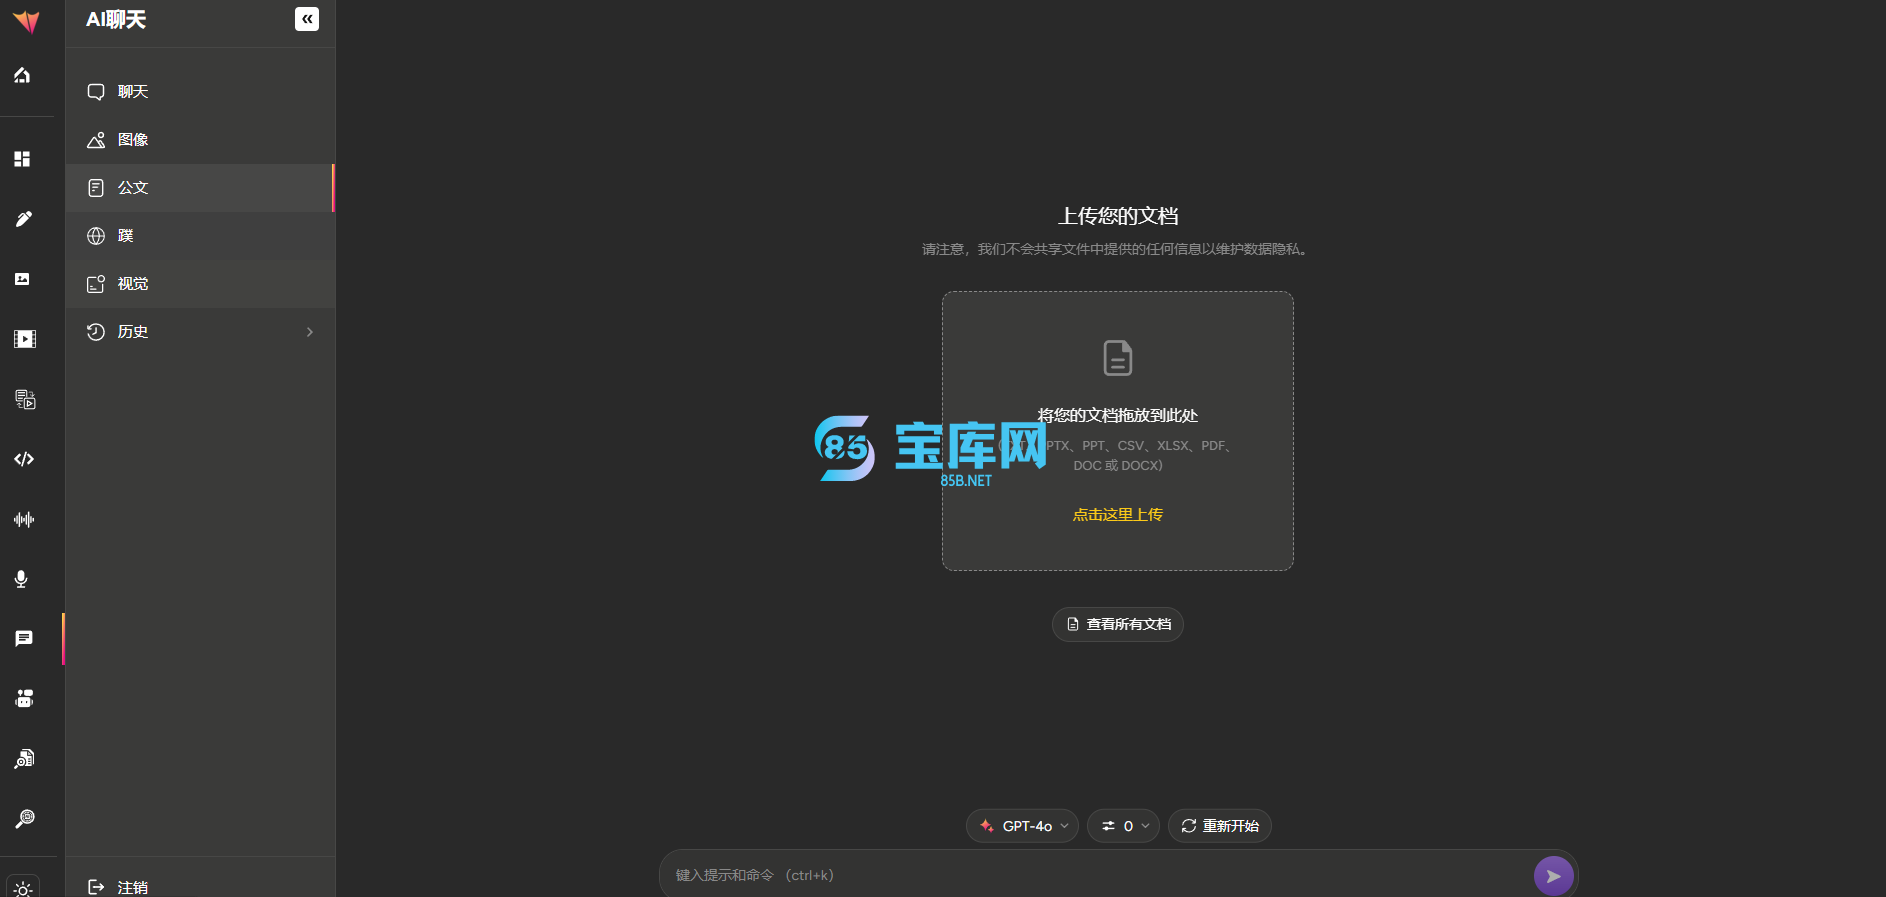Open the audio waveform icon
The image size is (1886, 897).
(x=24, y=519)
